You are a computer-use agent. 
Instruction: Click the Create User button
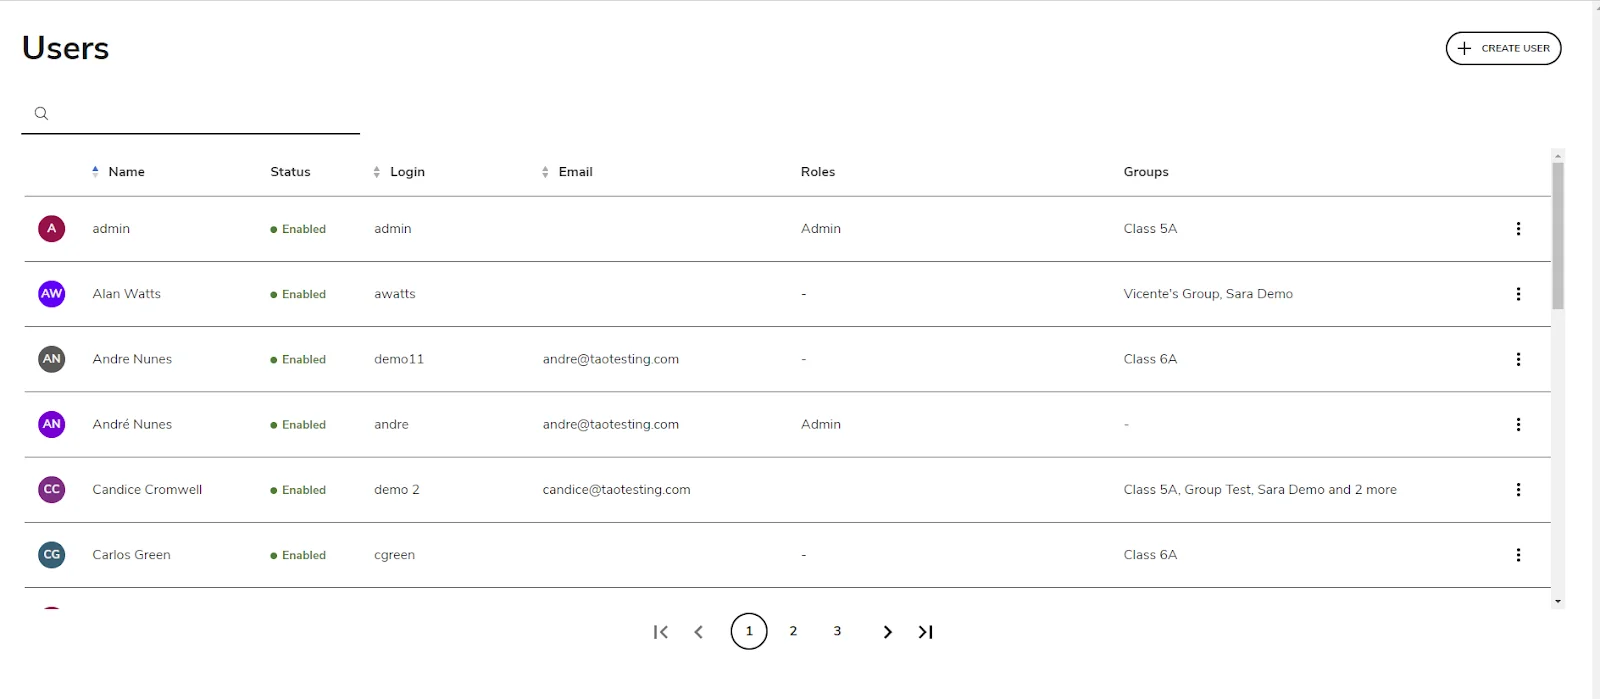(1503, 48)
